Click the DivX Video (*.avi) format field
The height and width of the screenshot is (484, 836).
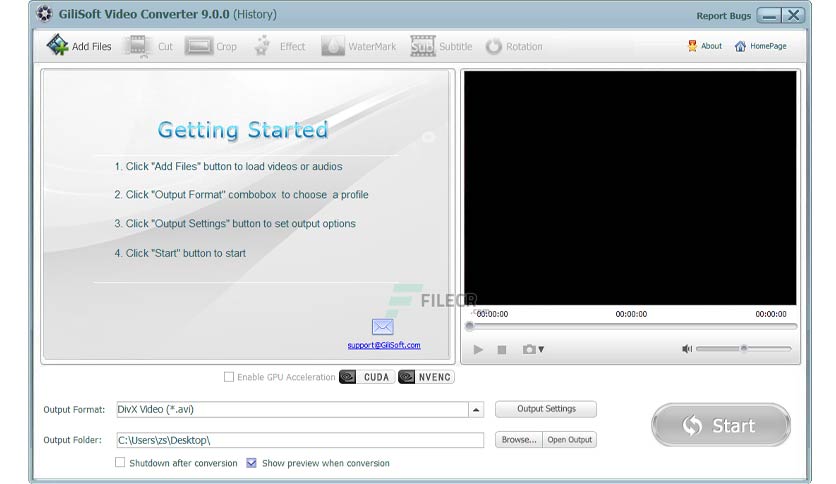292,409
